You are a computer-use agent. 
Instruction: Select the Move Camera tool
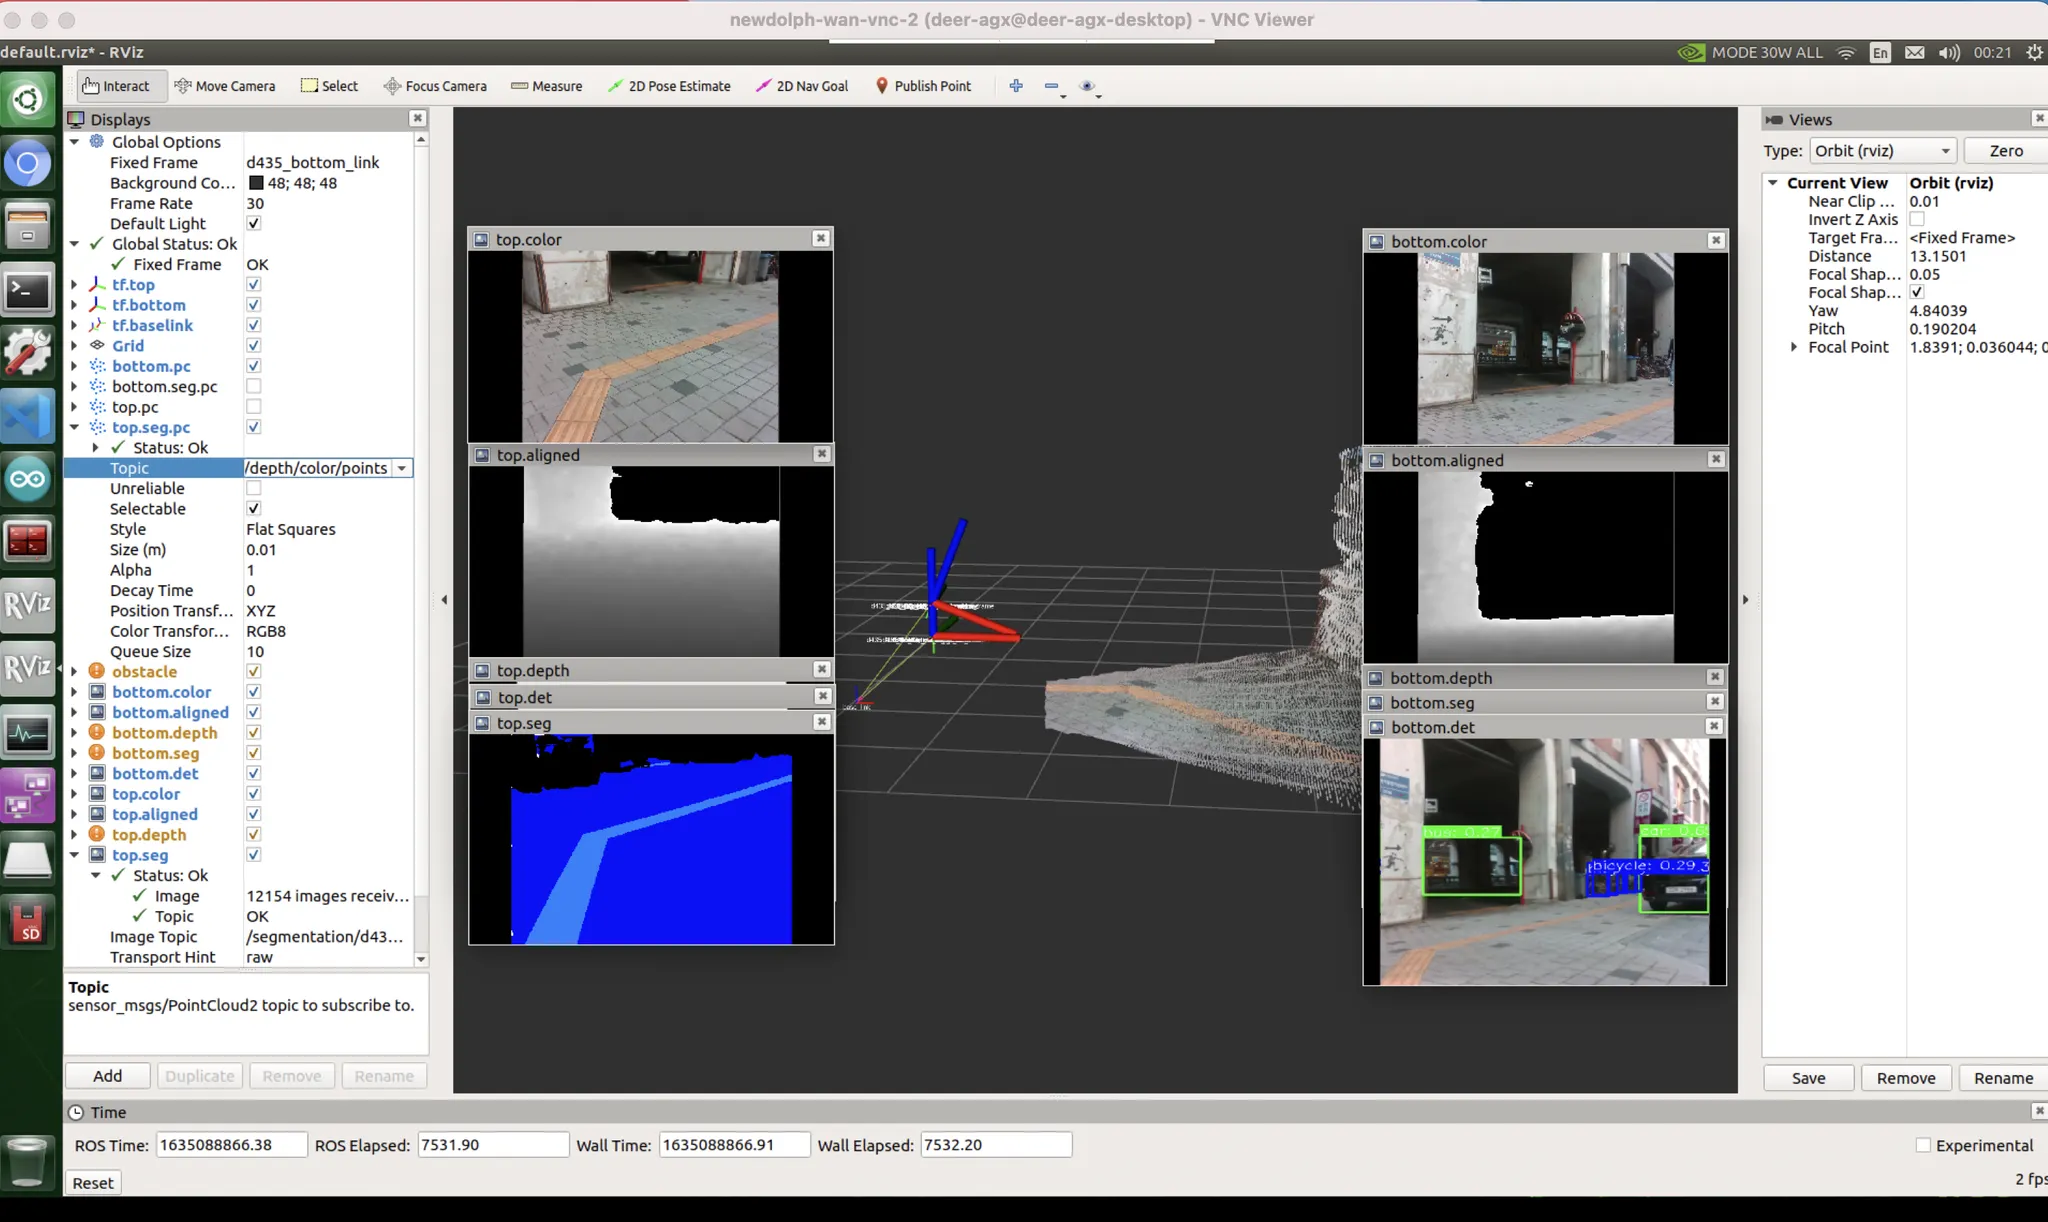(x=225, y=86)
